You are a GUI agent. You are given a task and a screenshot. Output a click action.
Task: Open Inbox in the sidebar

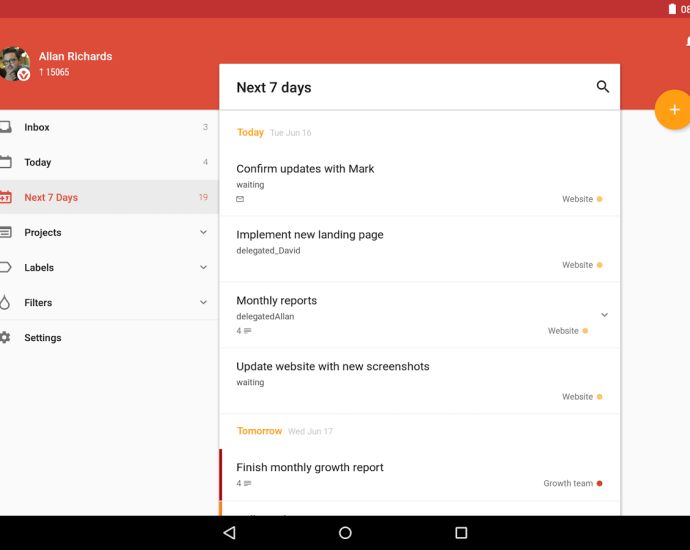tap(109, 127)
